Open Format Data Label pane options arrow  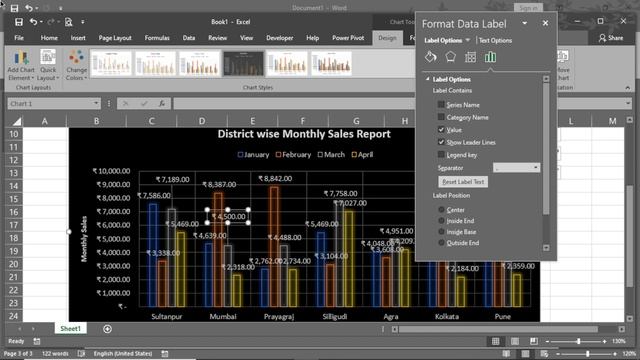tap(524, 23)
